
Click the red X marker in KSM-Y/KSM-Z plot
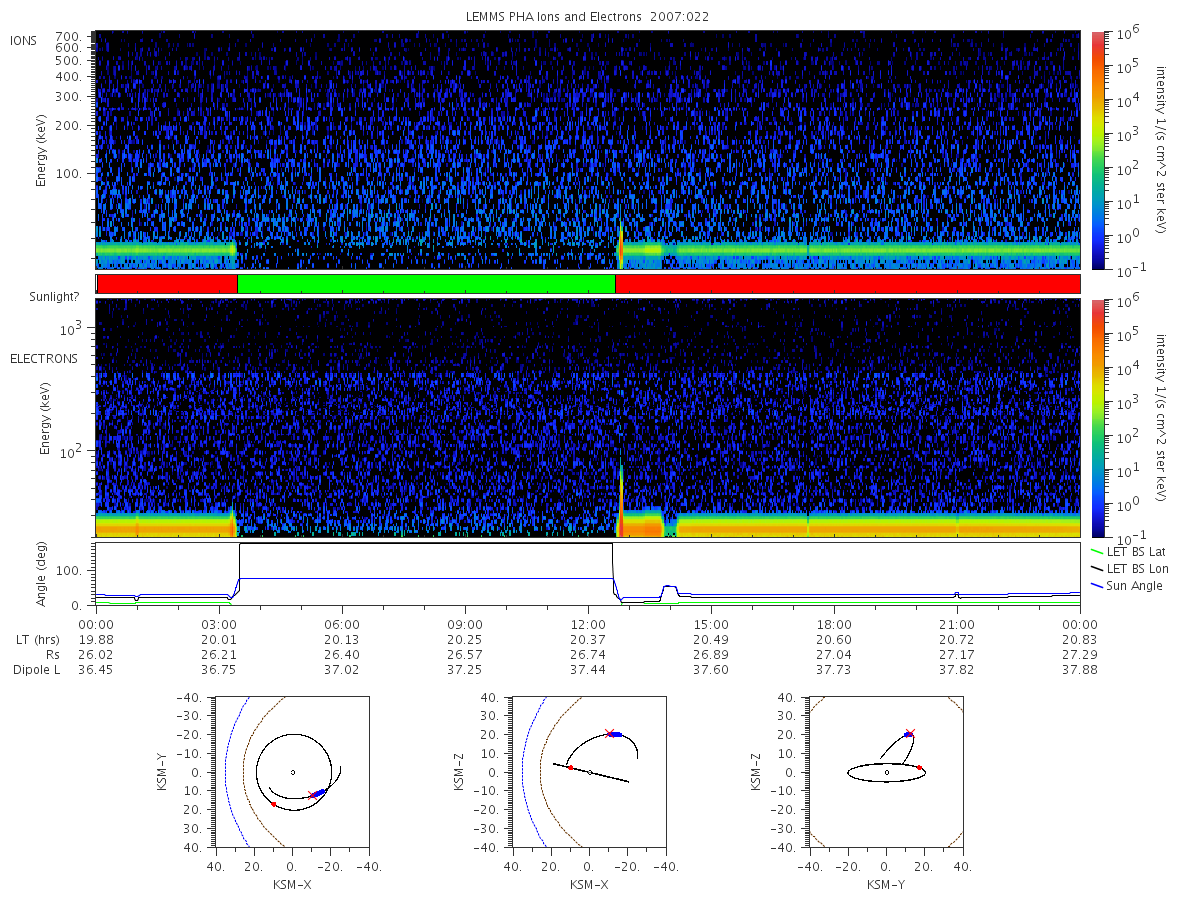(x=909, y=733)
